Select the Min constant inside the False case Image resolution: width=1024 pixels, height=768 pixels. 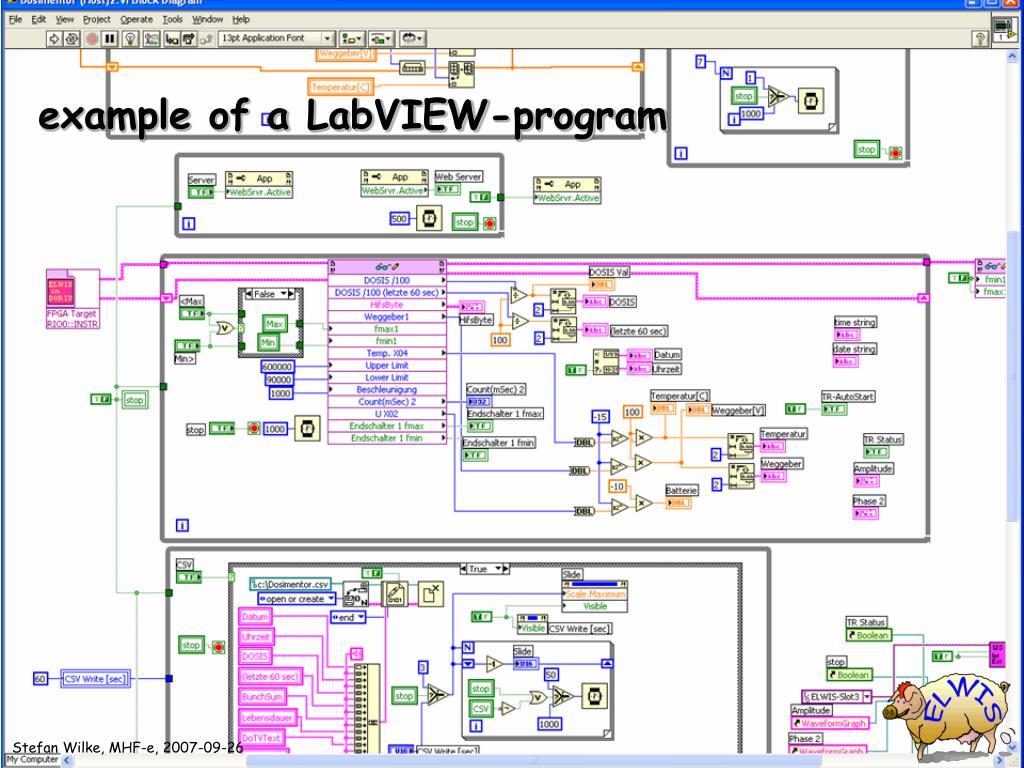coord(268,342)
